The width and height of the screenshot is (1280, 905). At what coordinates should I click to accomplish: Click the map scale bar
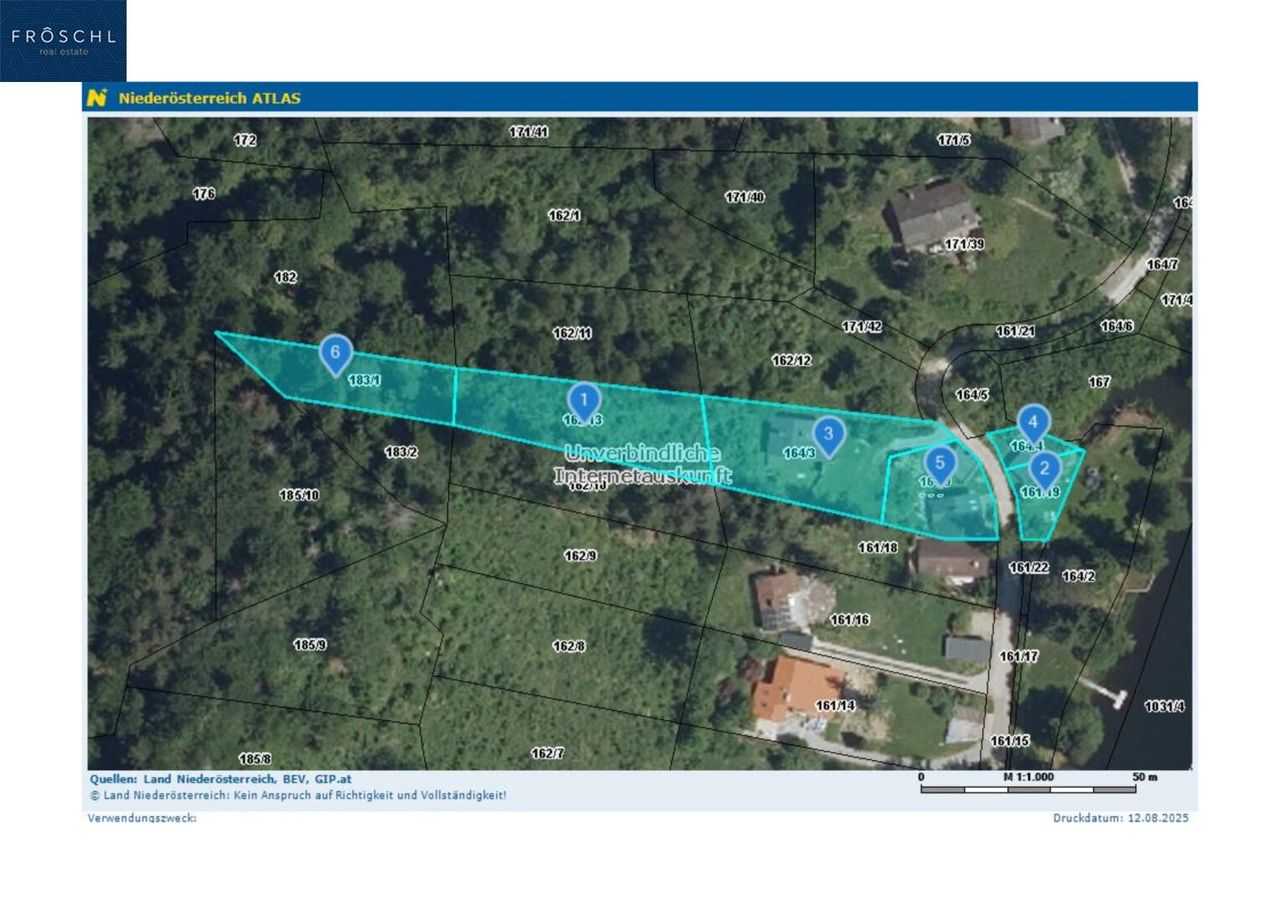click(x=1028, y=789)
